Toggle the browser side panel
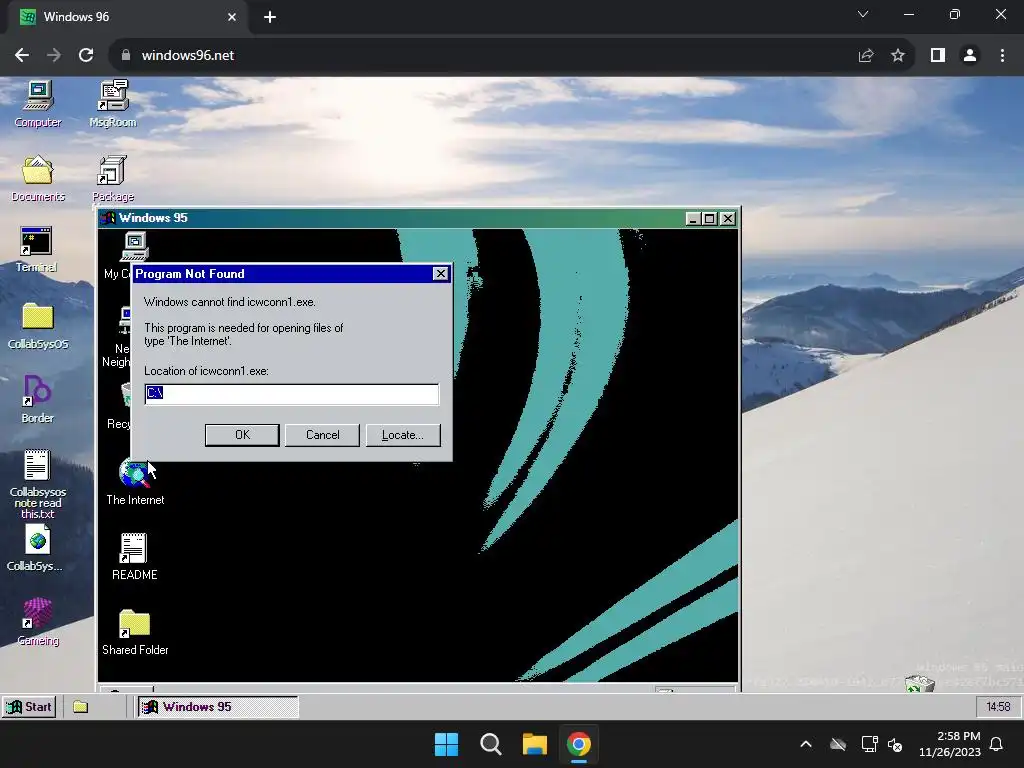Viewport: 1024px width, 768px height. click(938, 56)
